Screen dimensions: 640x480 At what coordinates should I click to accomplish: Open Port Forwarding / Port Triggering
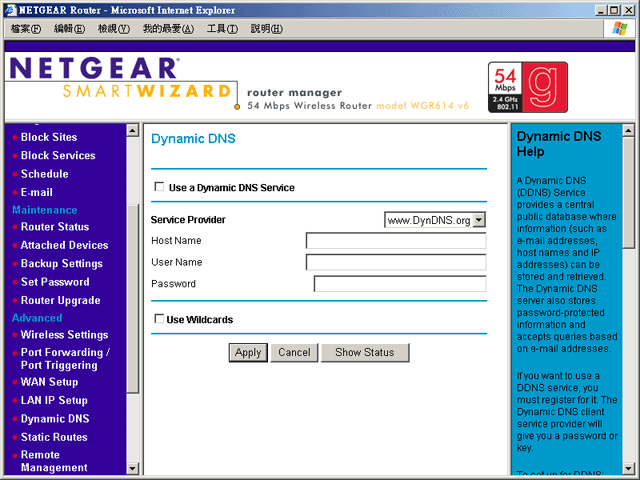tap(65, 358)
